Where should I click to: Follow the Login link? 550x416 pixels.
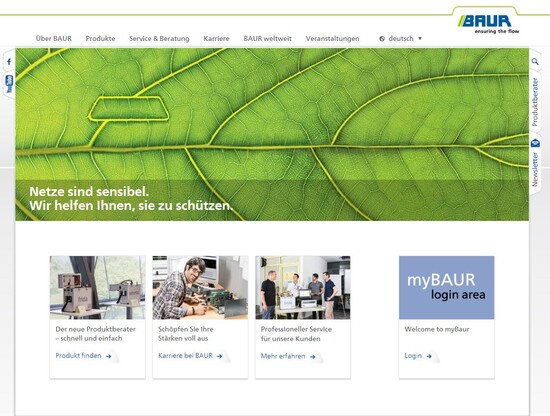[x=413, y=356]
